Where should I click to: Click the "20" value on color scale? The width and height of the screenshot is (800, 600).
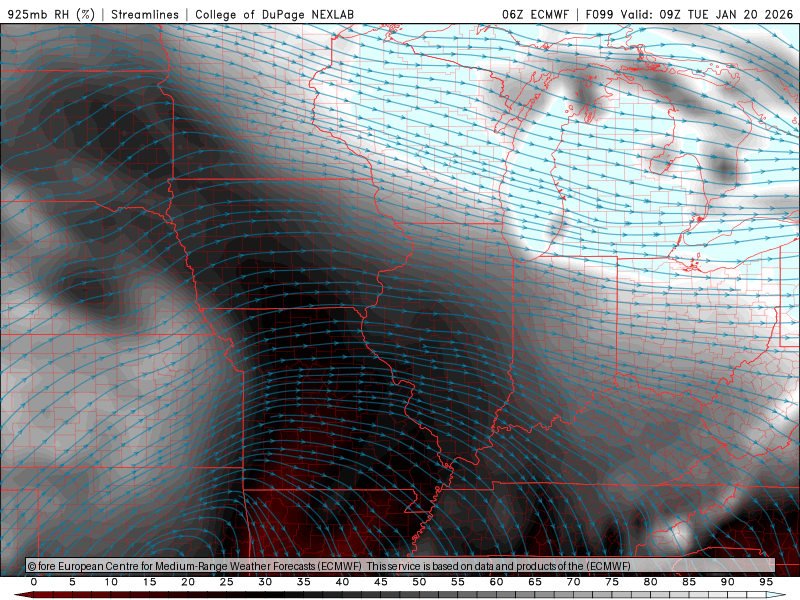[x=188, y=582]
